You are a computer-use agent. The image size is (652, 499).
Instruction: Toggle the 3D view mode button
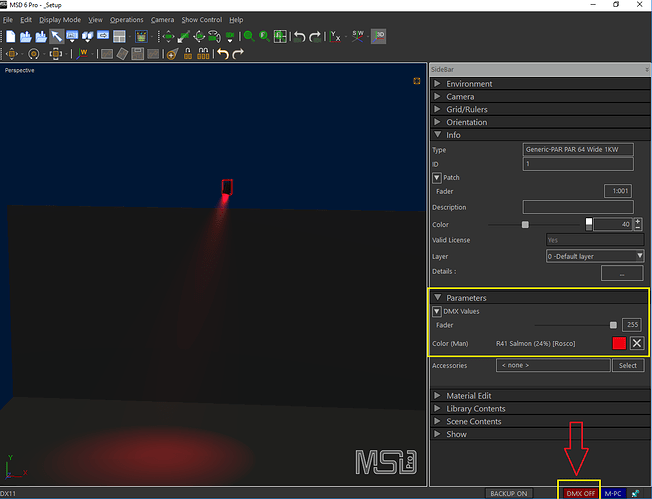click(379, 37)
